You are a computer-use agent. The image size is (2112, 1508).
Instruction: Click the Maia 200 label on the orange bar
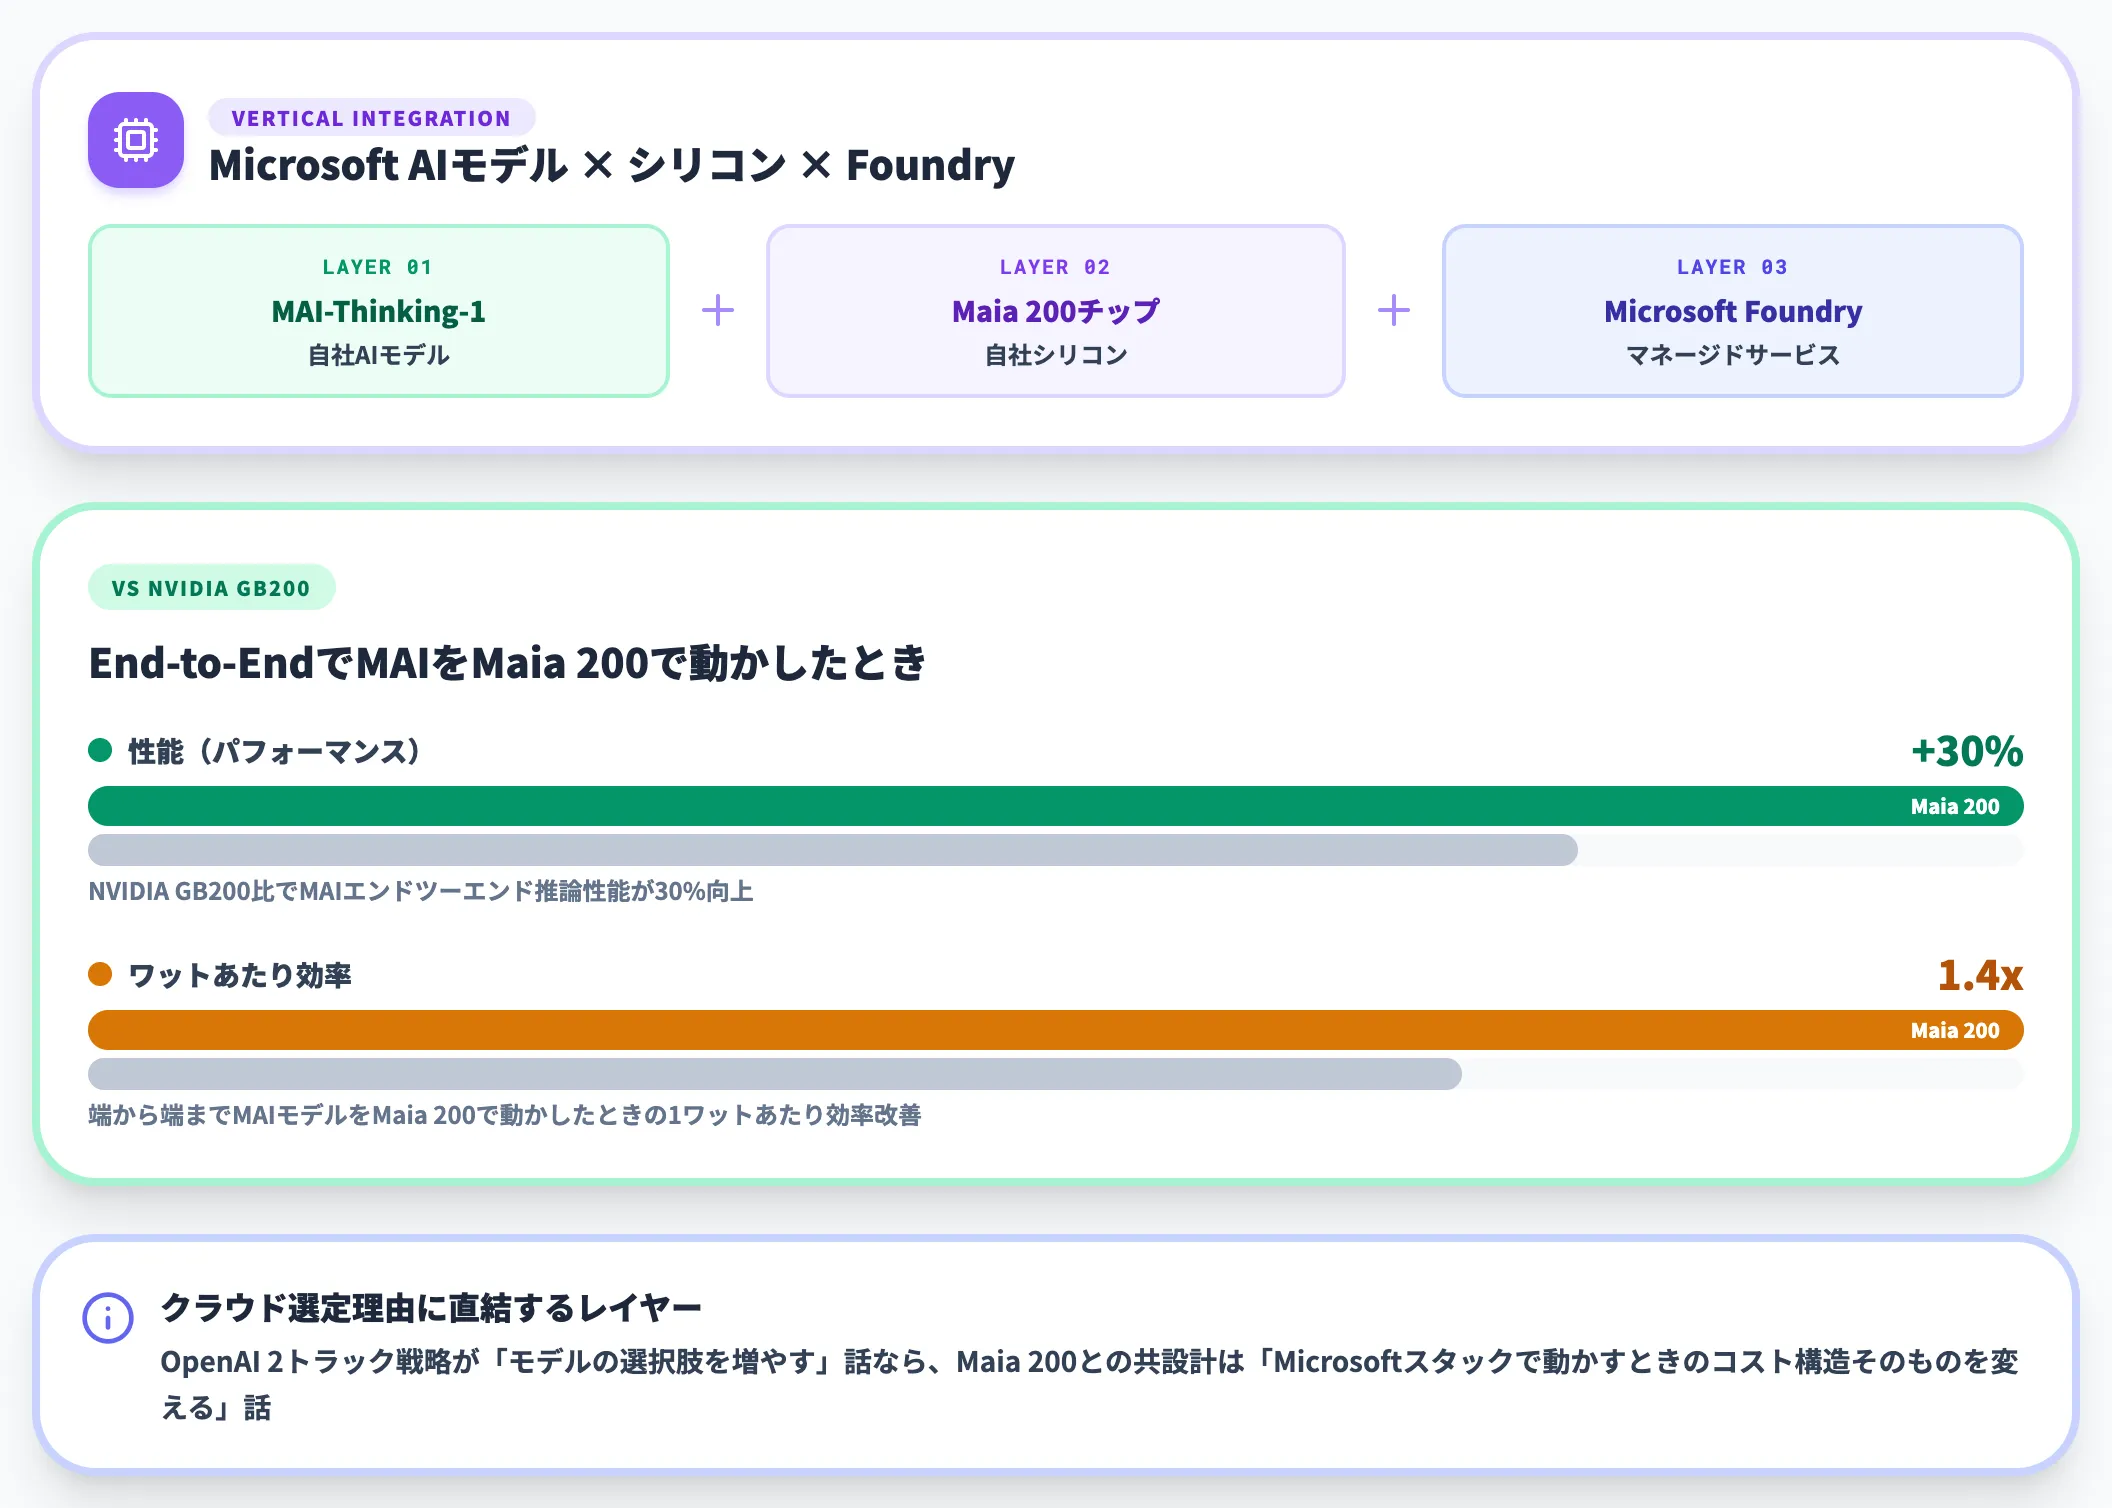point(1955,1030)
